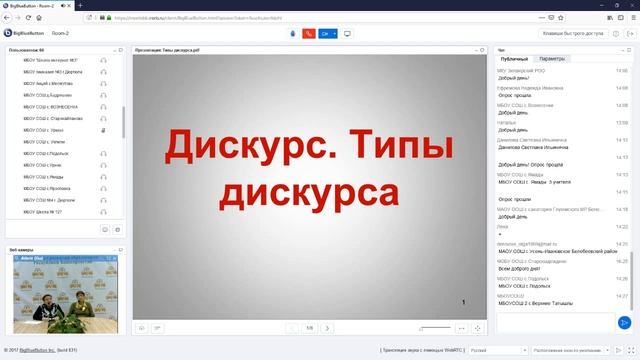Click the browser address bar
Screen dimensions: 640x360
pos(310,18)
